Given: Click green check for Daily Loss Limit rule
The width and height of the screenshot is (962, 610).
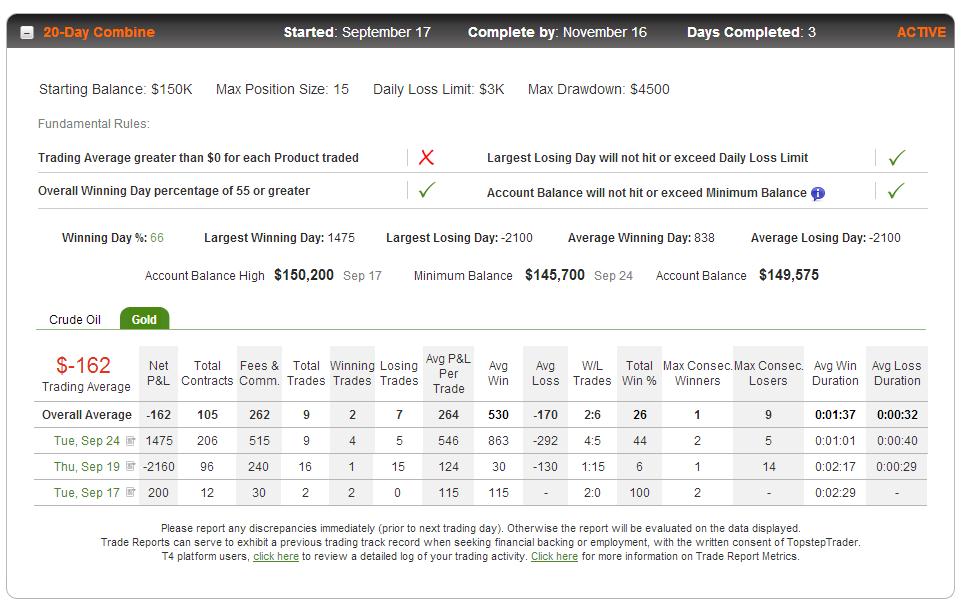Looking at the screenshot, I should pyautogui.click(x=896, y=158).
